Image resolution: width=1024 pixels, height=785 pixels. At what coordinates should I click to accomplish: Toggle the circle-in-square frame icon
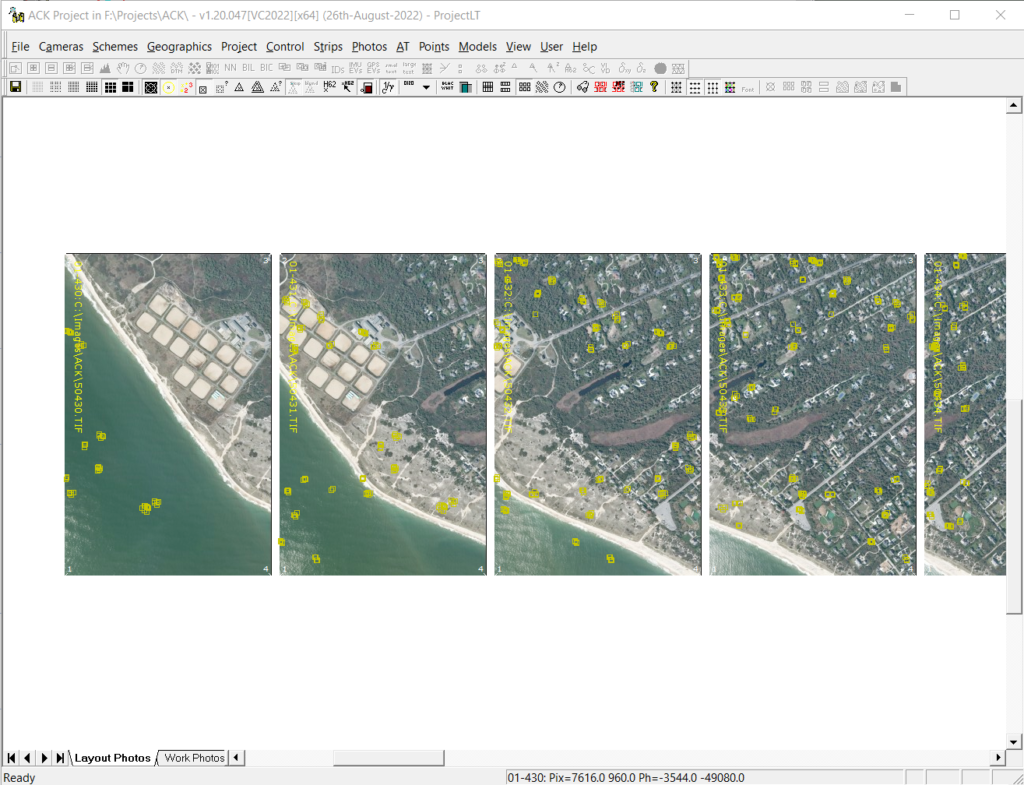[x=151, y=88]
